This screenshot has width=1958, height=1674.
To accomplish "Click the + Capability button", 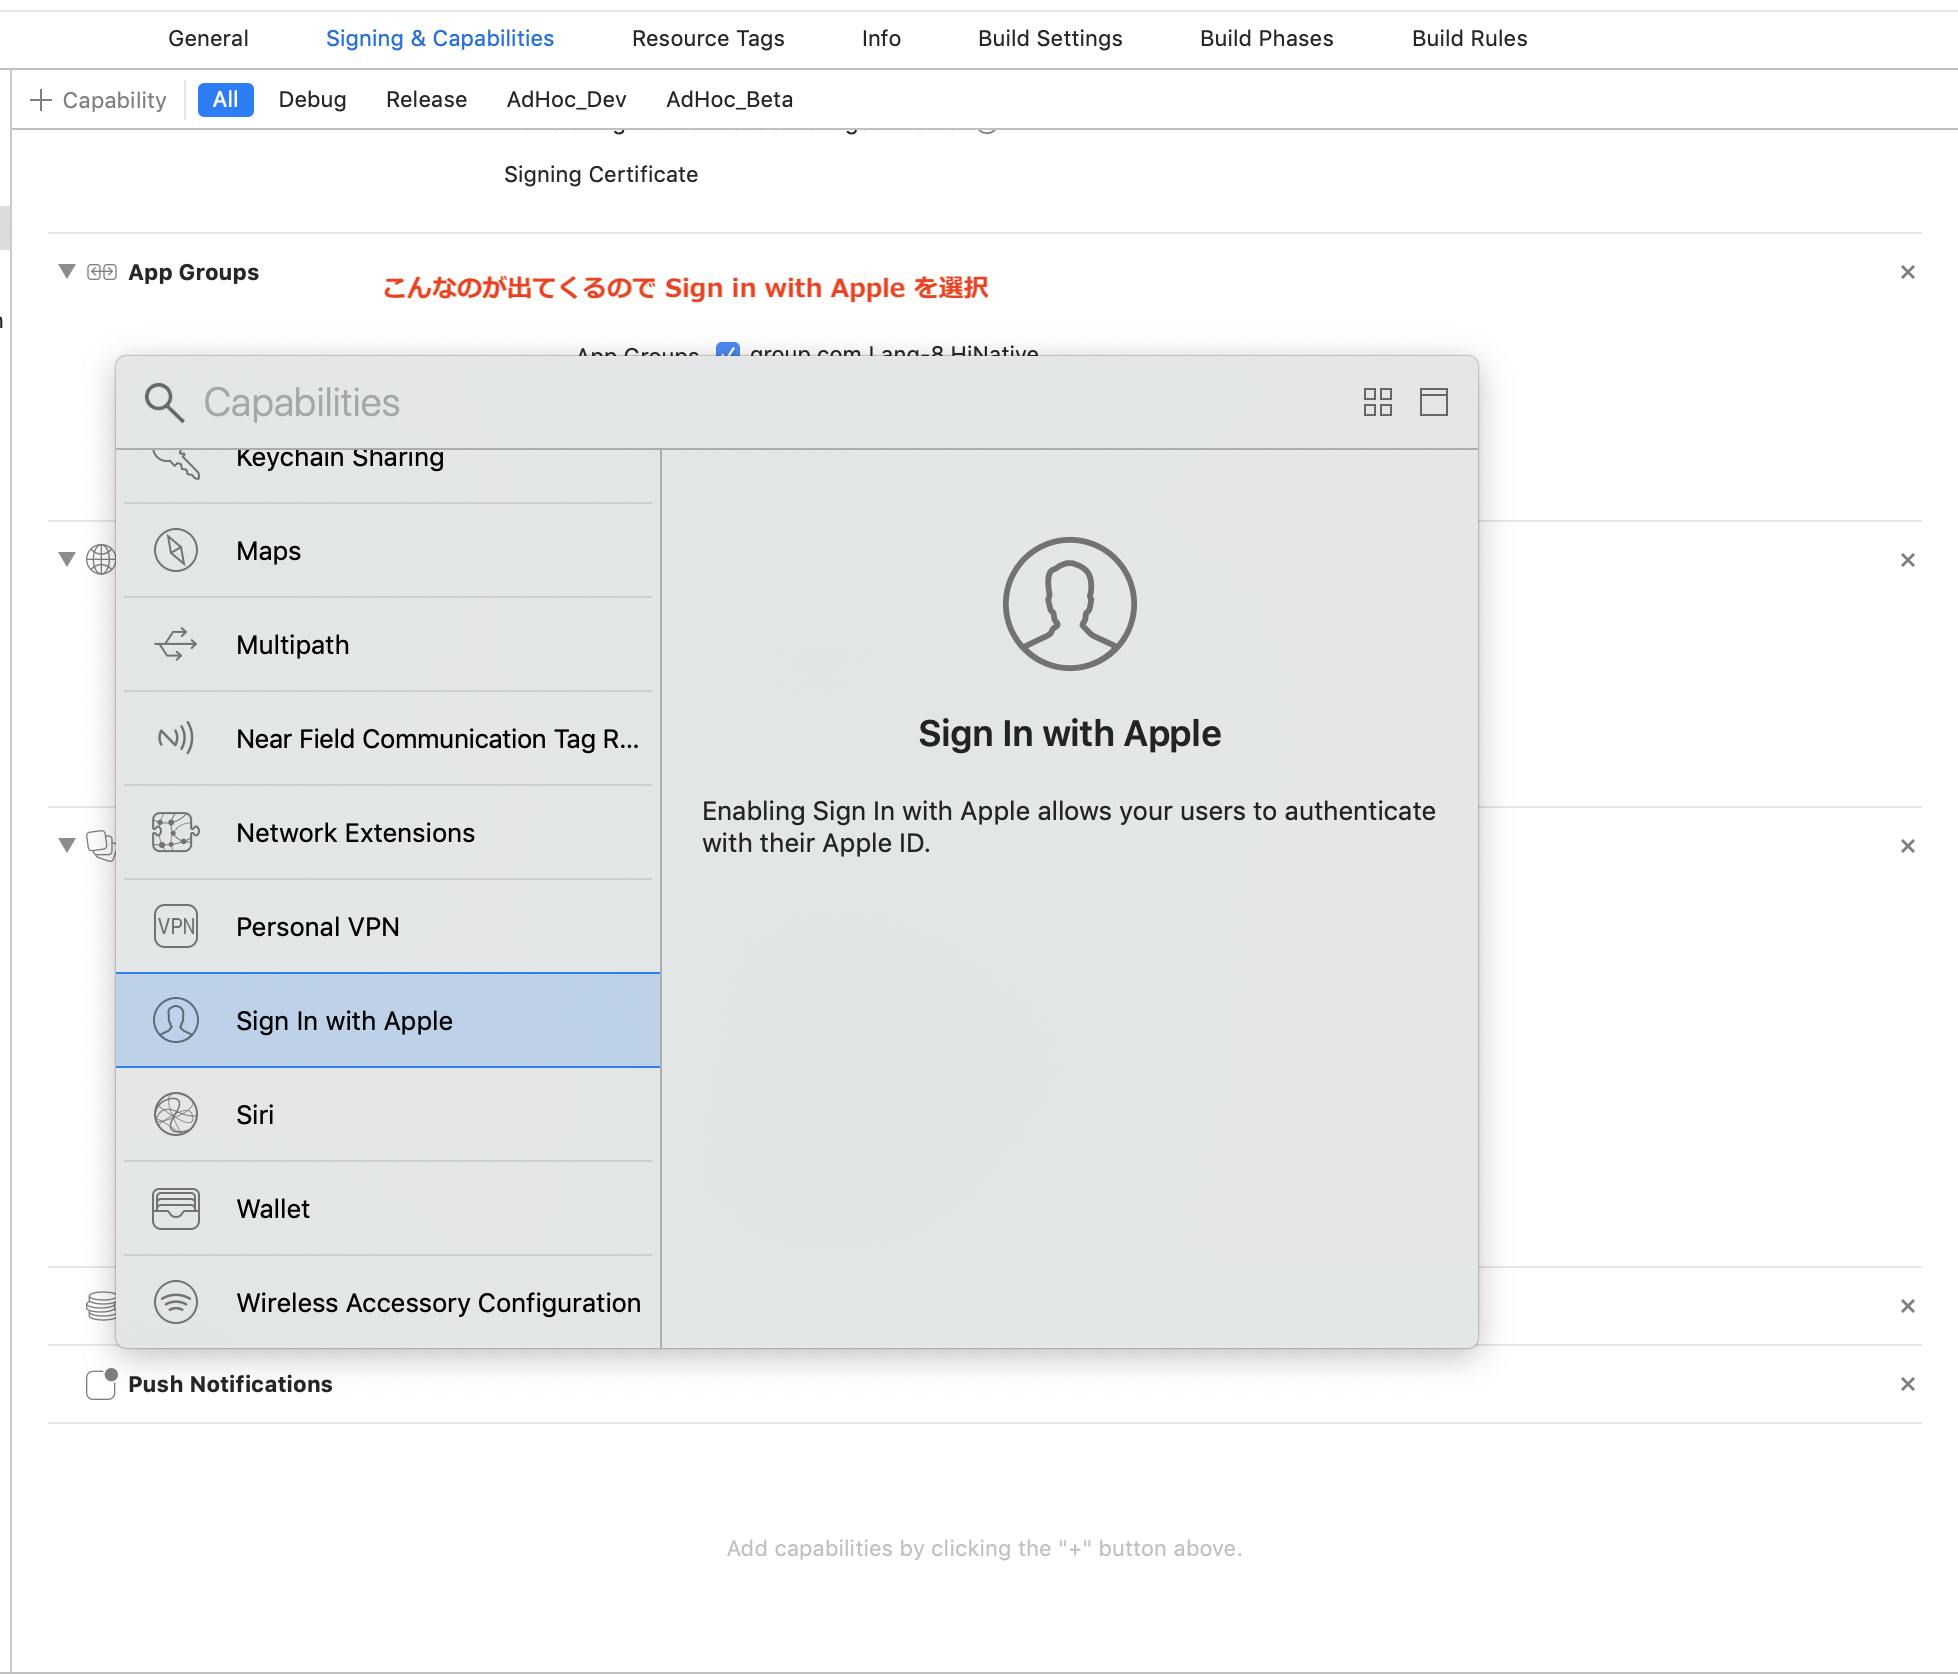I will (98, 100).
